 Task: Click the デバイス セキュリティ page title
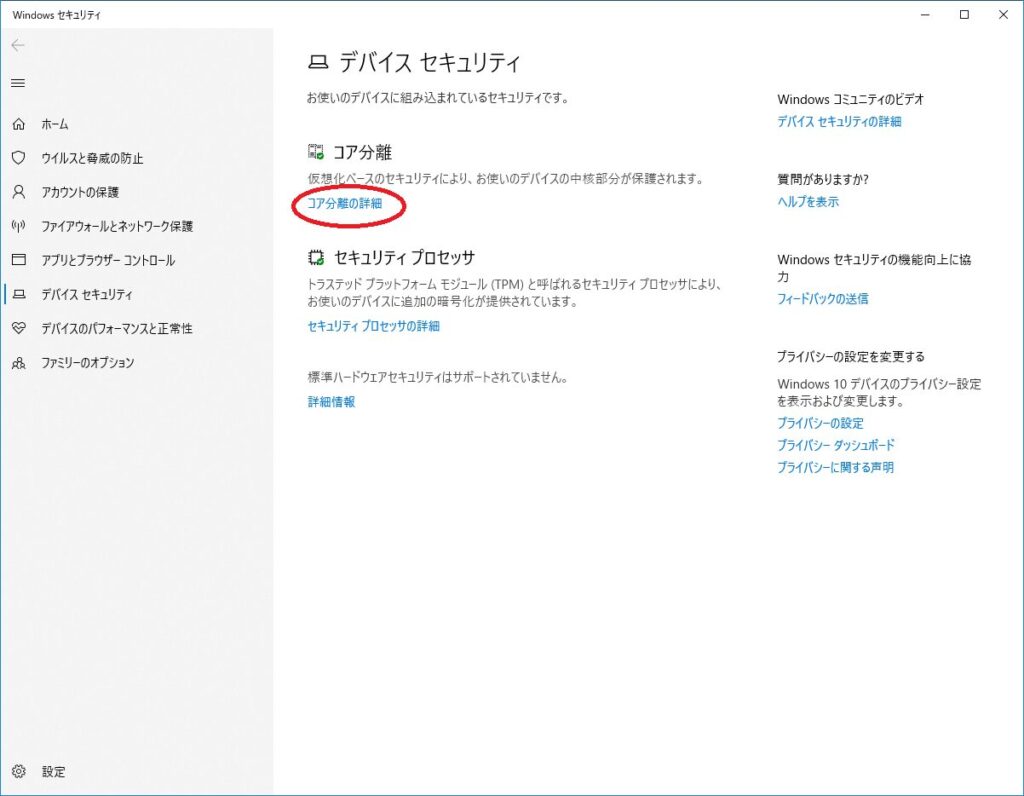click(429, 63)
